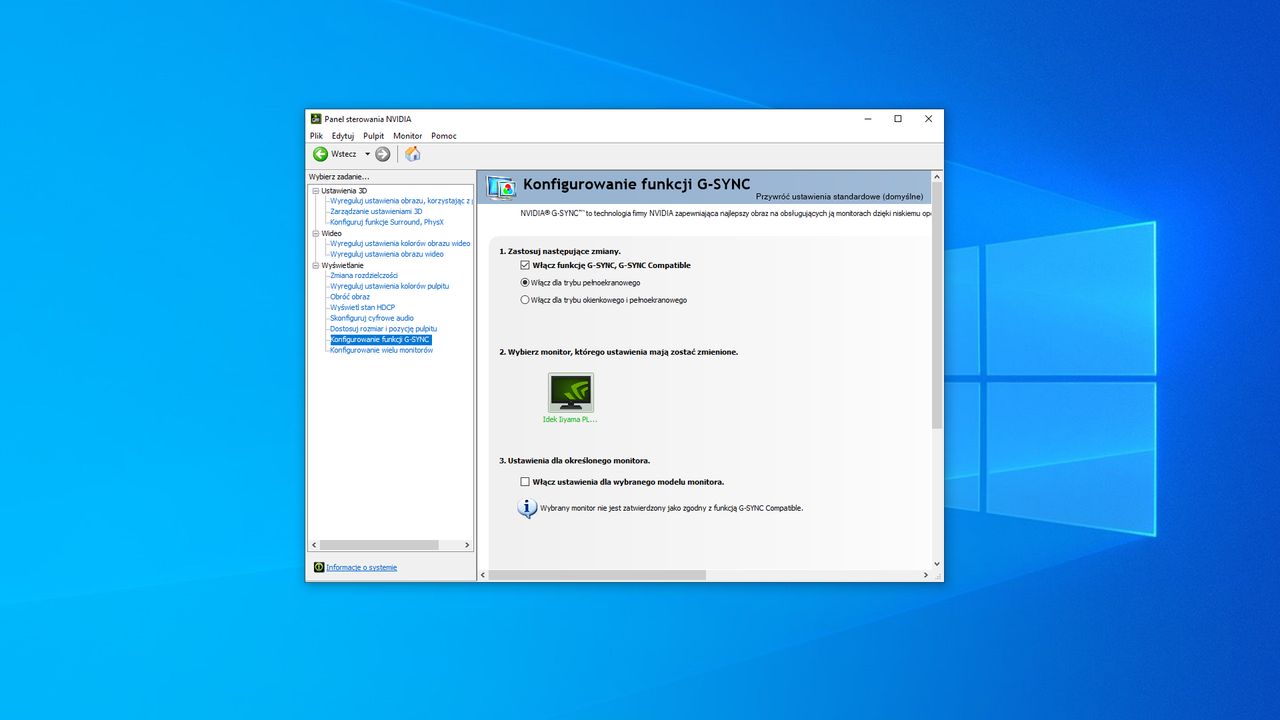Screen dimensions: 1280x720
Task: Open Skonfiguruj cyfrowe audio
Action: (372, 318)
